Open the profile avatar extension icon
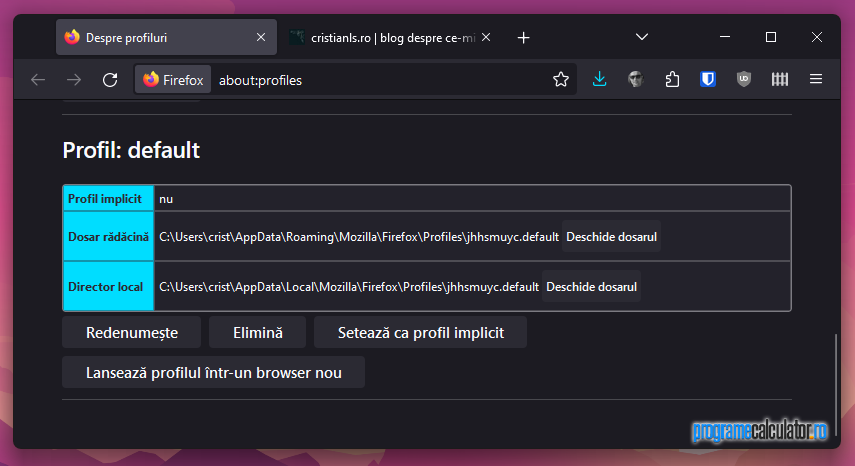 [635, 79]
